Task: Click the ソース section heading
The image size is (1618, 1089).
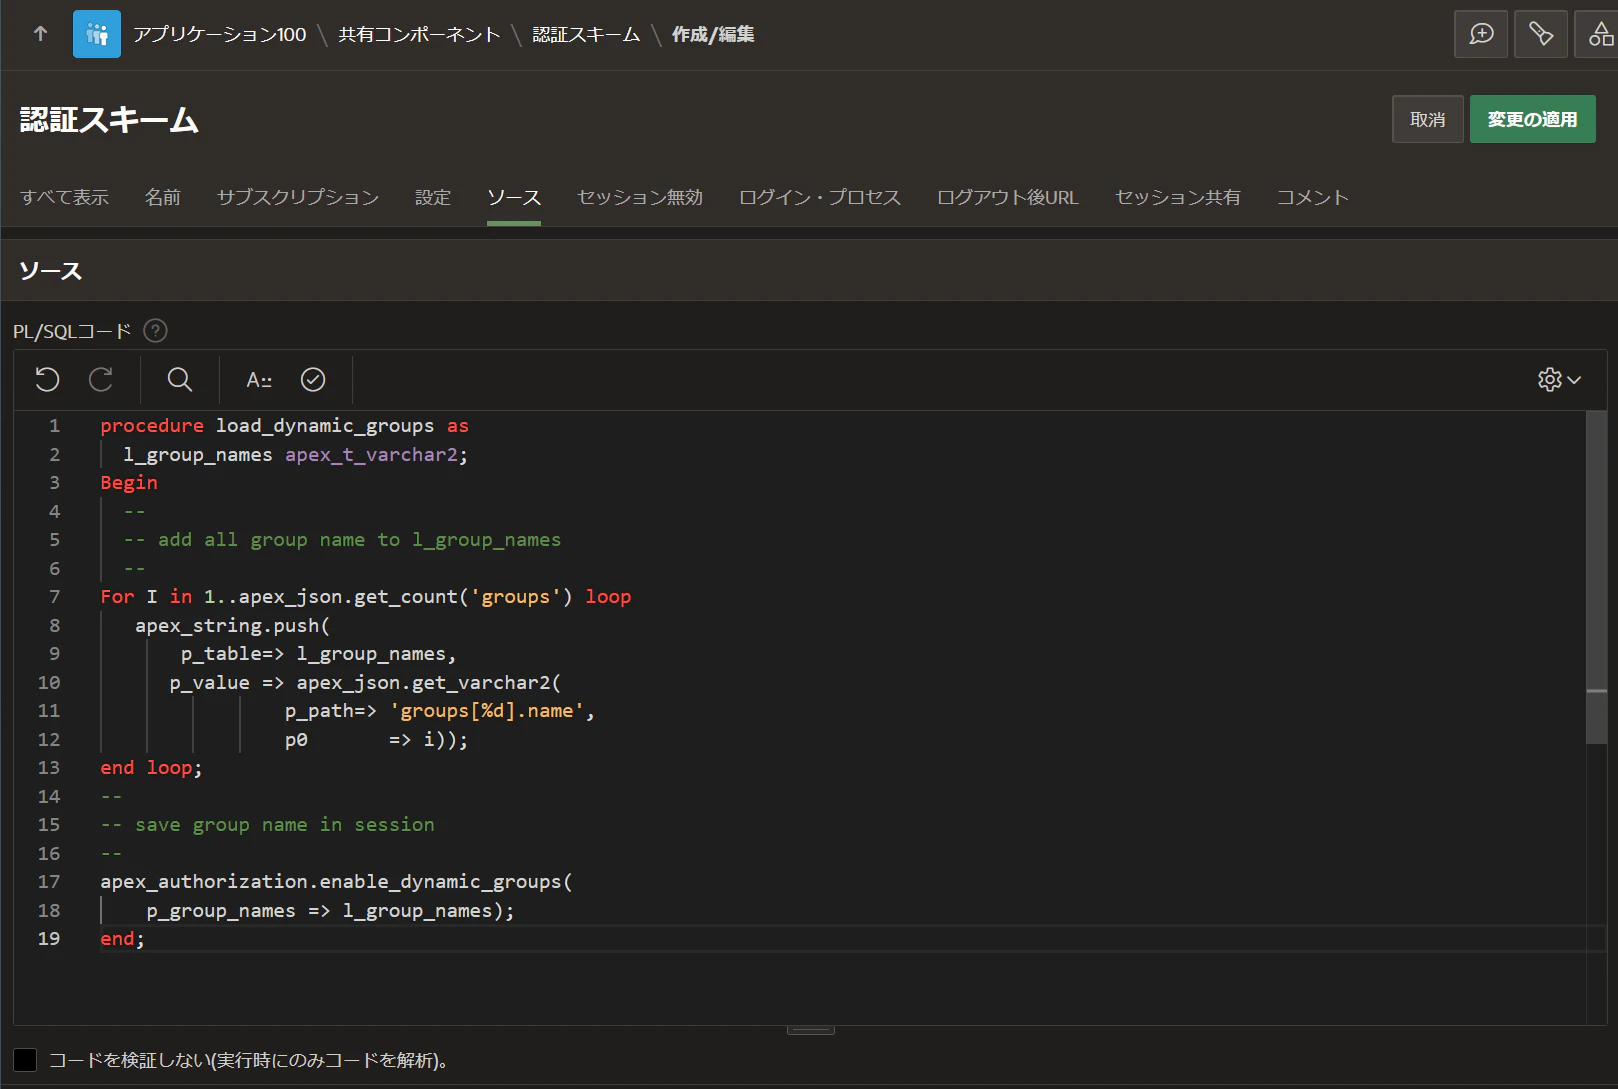Action: click(51, 271)
